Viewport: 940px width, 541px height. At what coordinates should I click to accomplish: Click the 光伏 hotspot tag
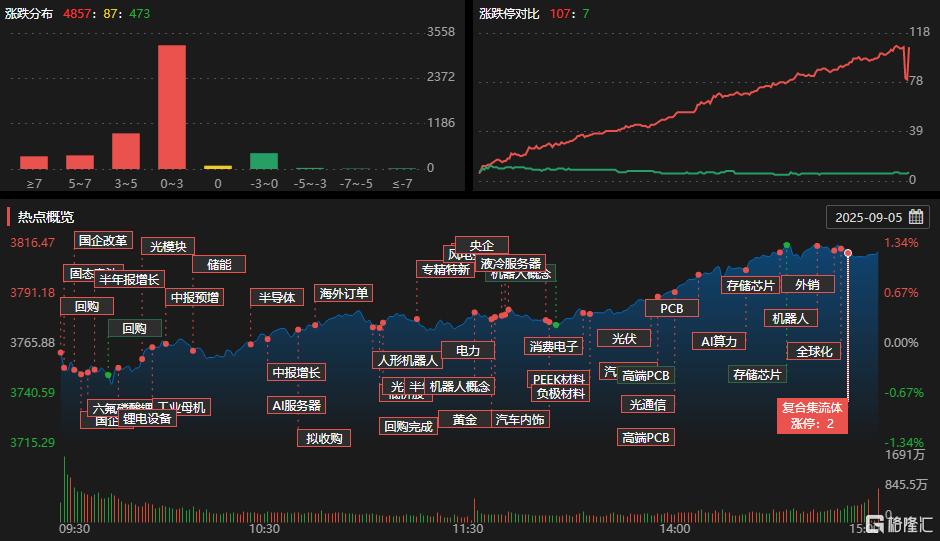(x=624, y=338)
